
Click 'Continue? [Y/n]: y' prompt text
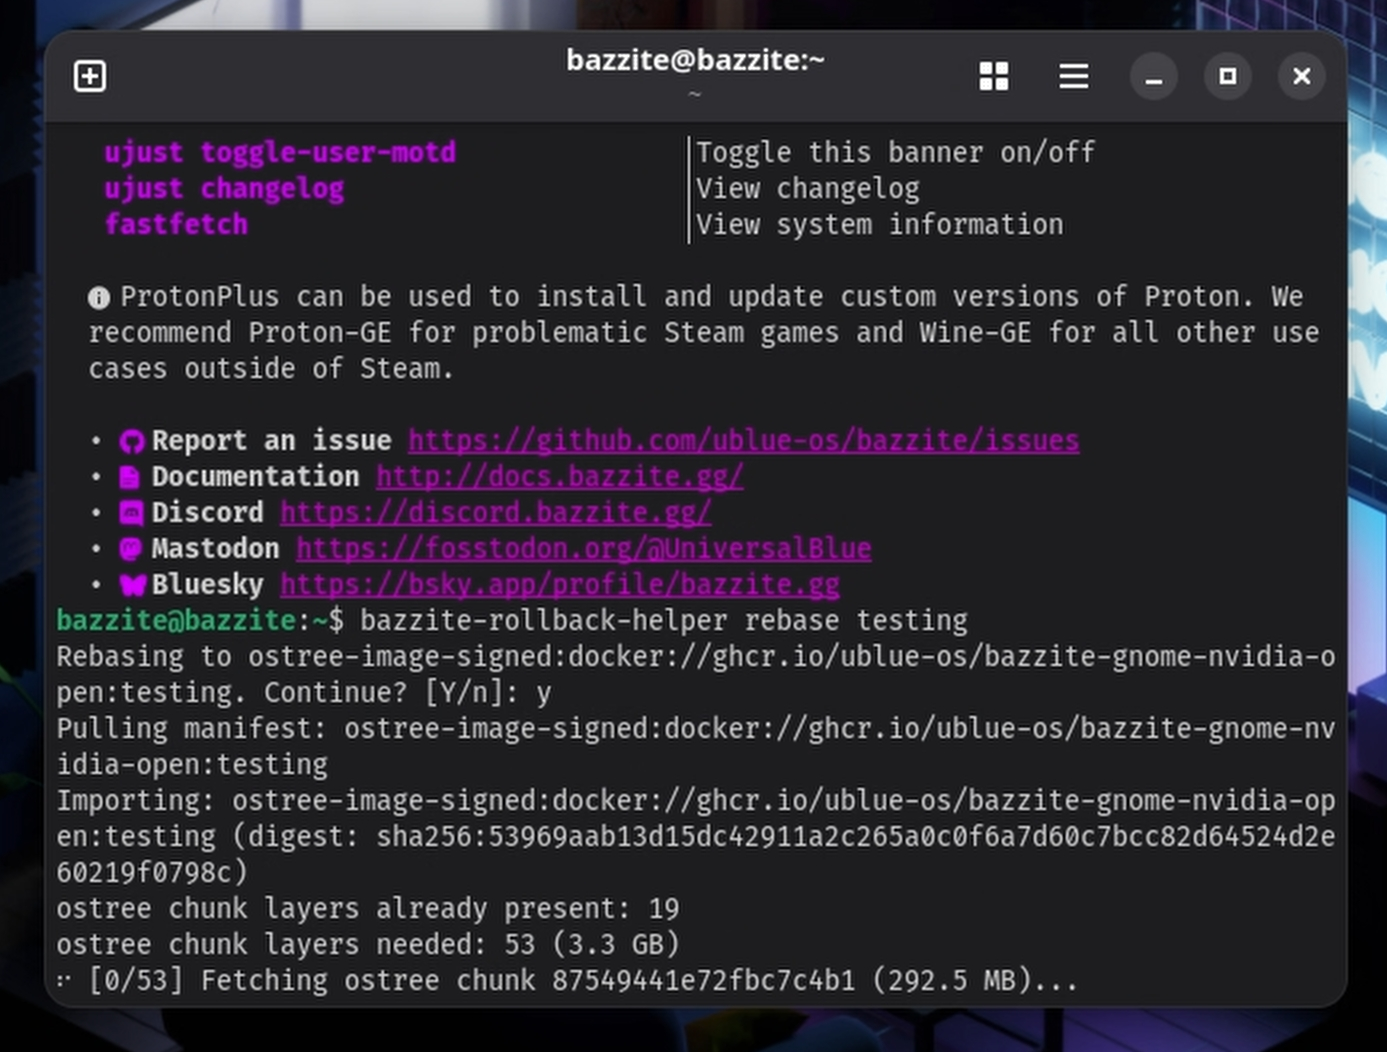click(408, 693)
